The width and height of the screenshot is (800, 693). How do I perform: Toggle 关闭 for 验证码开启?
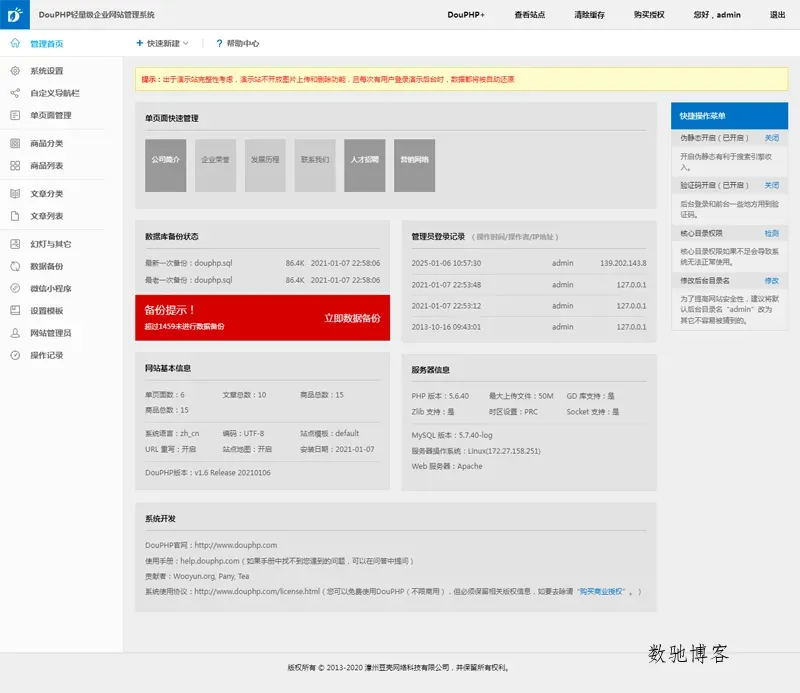[x=771, y=185]
